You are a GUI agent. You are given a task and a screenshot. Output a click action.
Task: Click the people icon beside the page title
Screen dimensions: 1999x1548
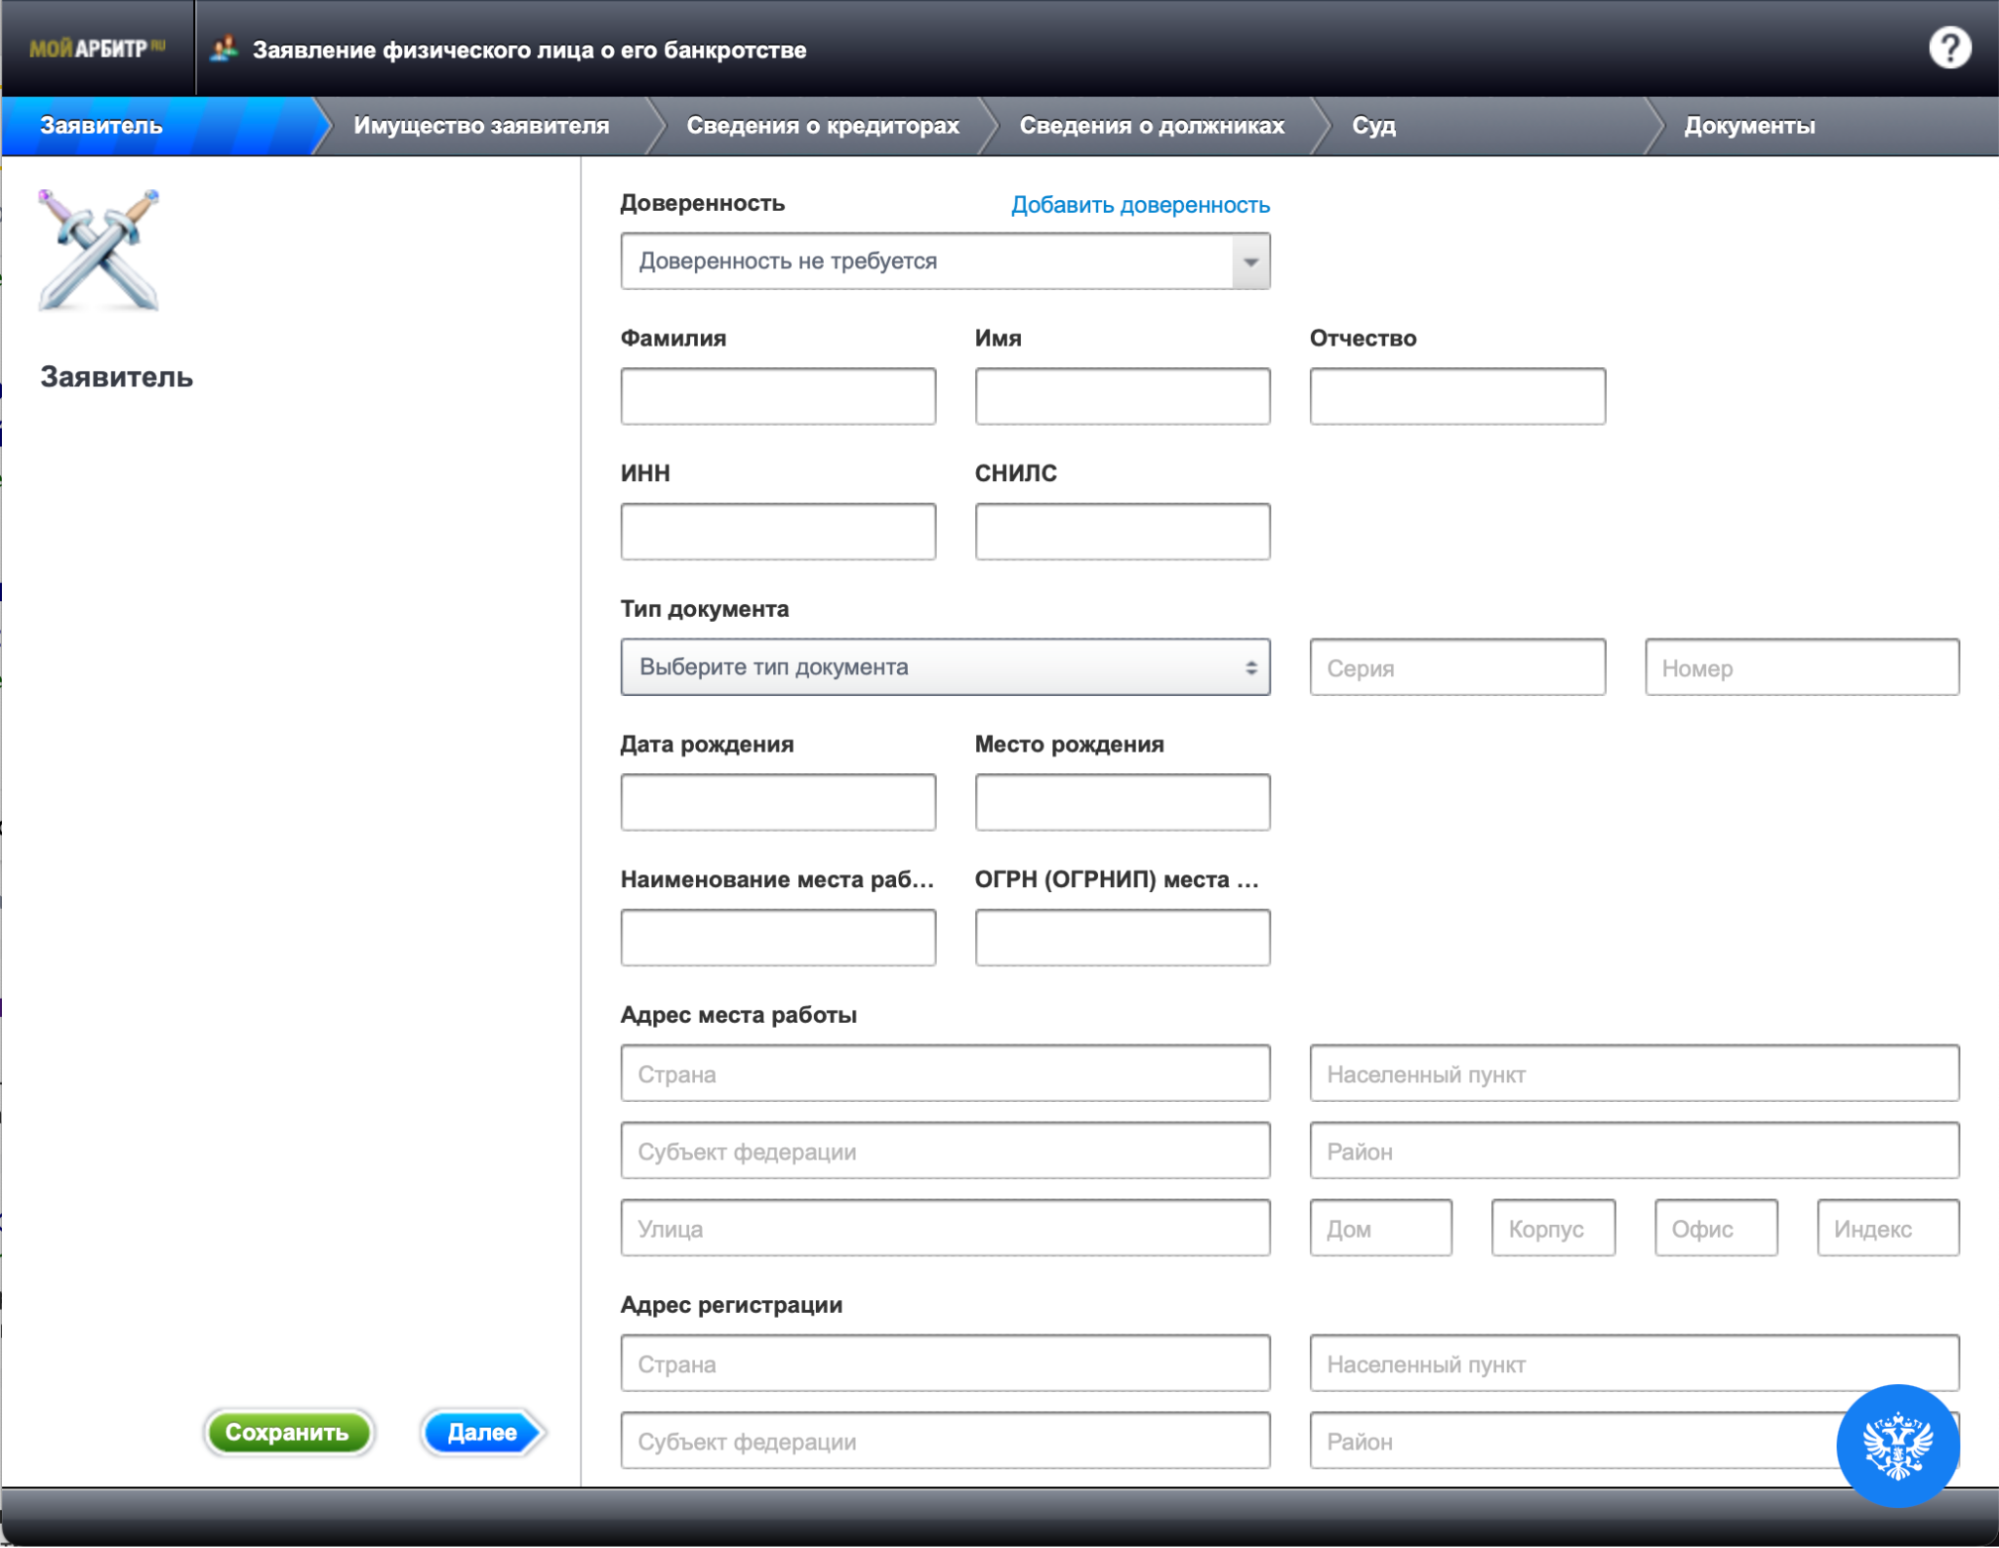click(x=225, y=48)
